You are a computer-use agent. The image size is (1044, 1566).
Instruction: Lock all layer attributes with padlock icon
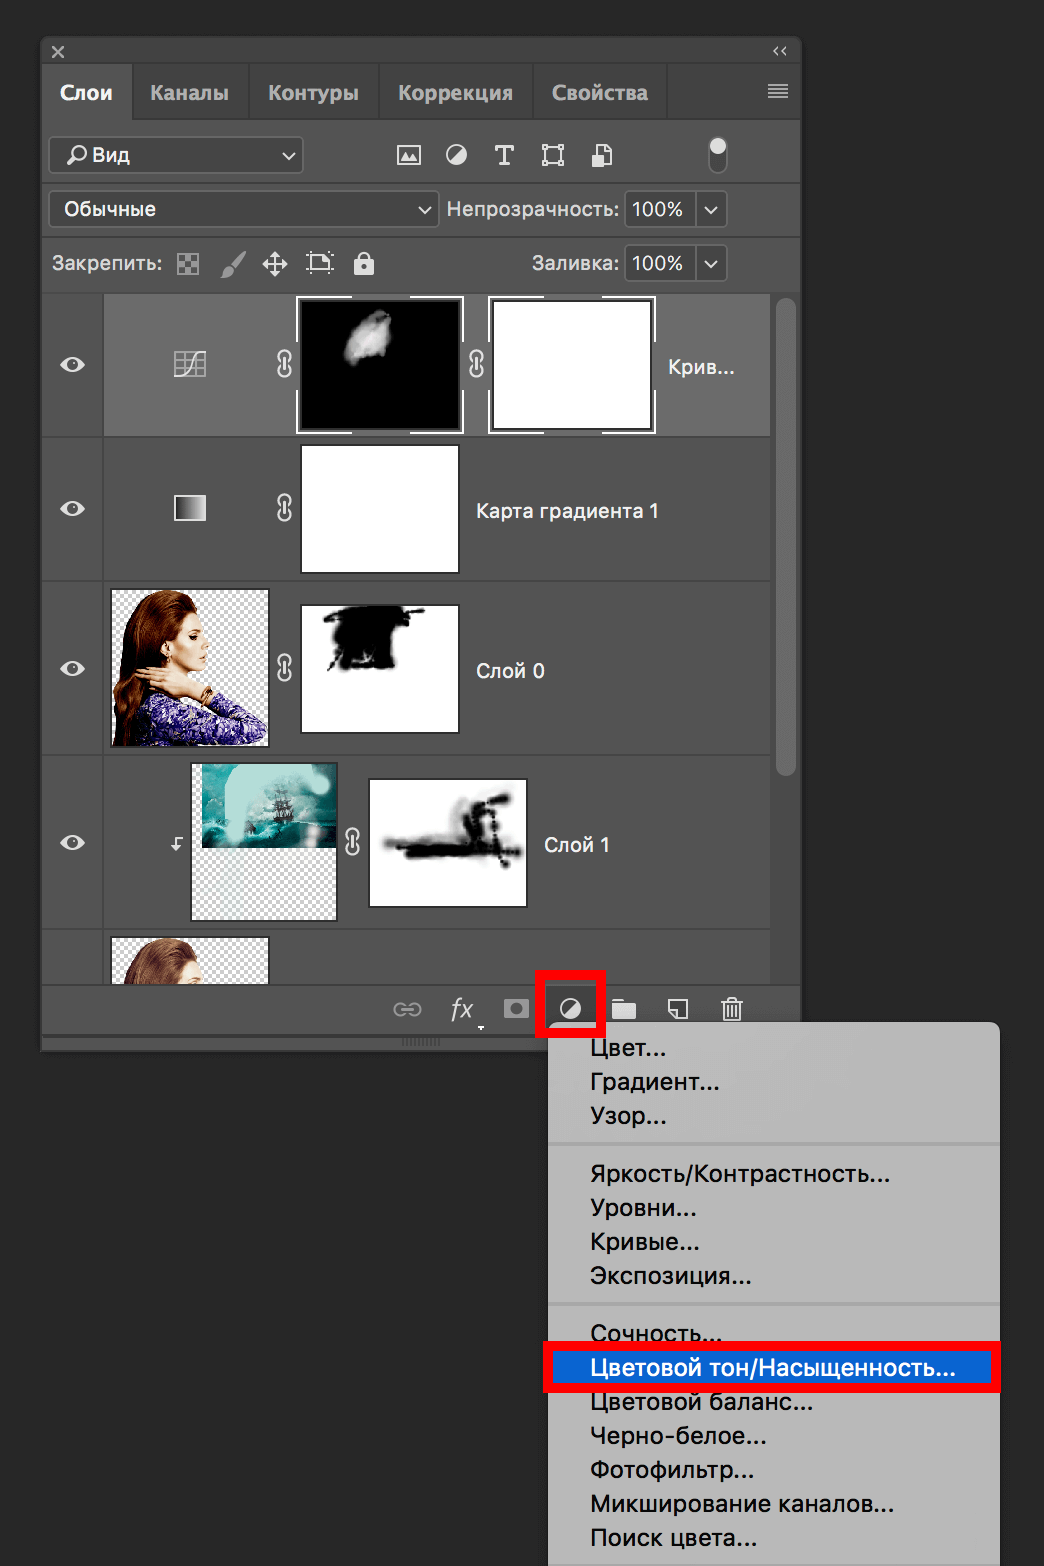tap(364, 264)
